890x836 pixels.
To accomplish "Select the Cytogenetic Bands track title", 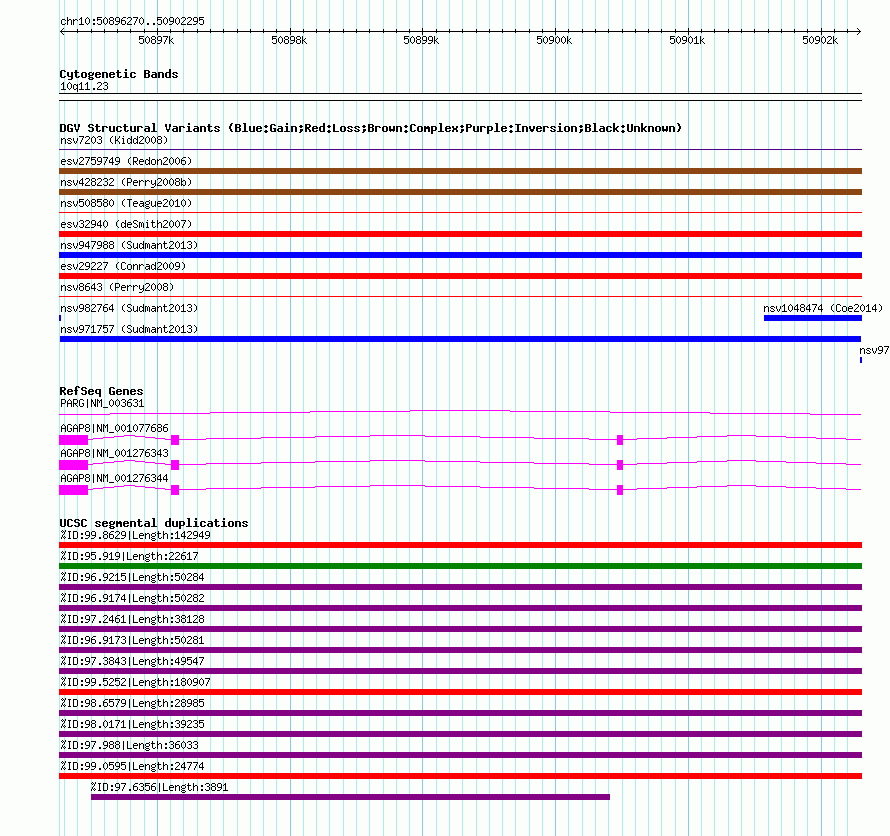I will [119, 74].
